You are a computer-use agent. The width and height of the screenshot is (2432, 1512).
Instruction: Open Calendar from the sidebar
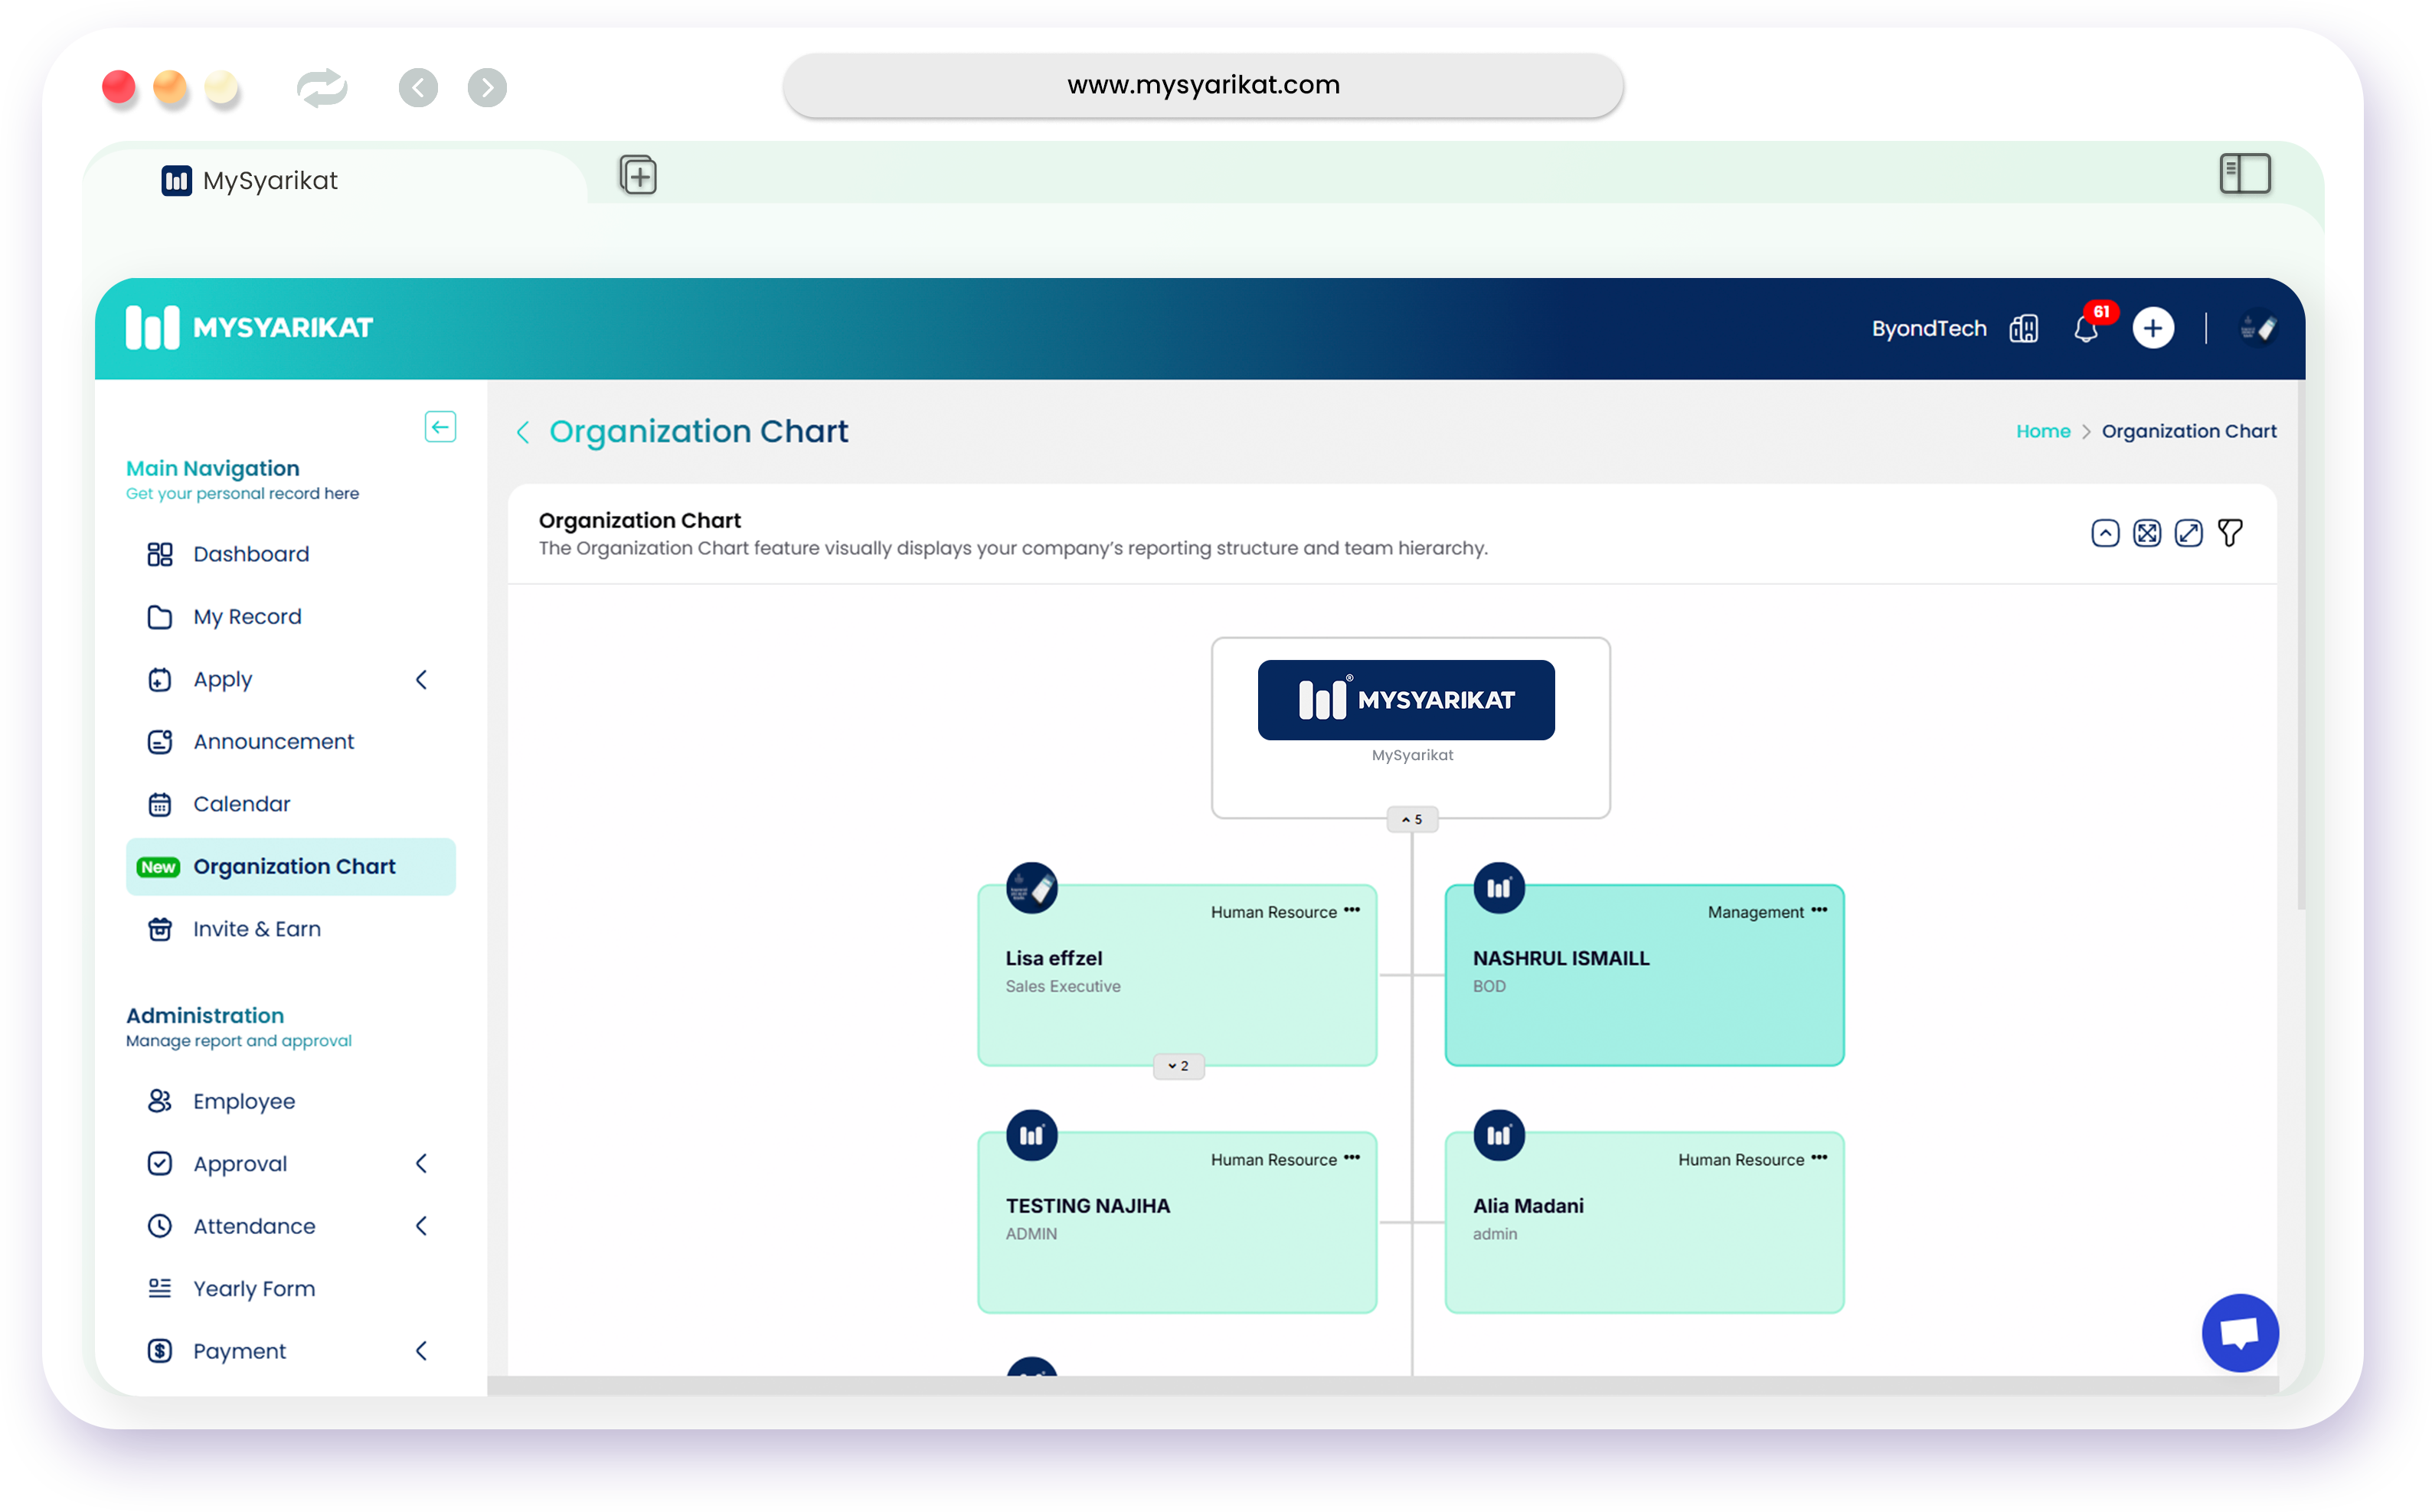(290, 804)
